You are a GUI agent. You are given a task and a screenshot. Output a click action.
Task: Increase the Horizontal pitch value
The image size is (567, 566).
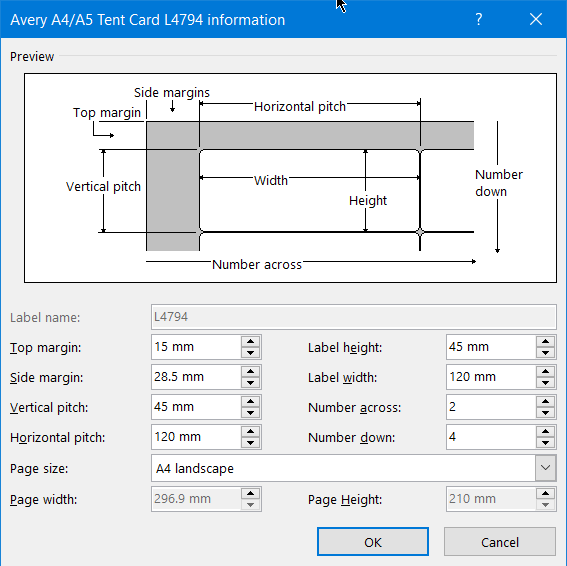tap(251, 431)
